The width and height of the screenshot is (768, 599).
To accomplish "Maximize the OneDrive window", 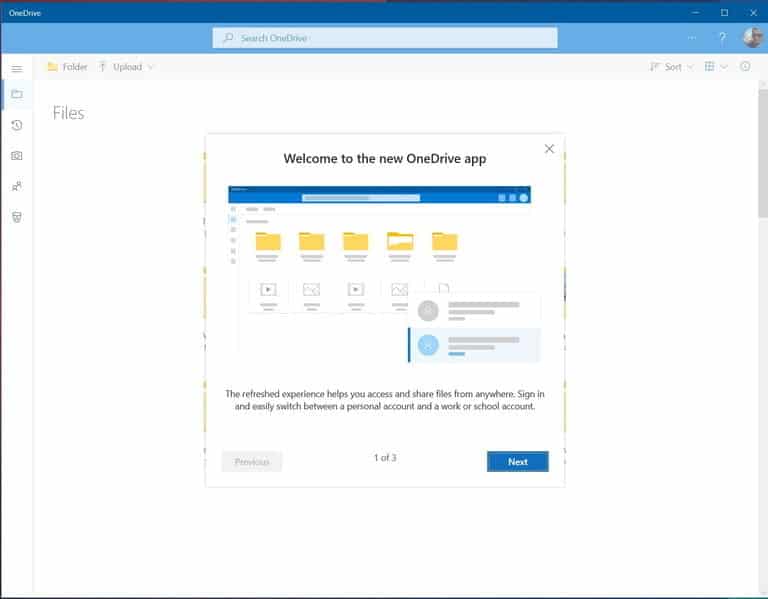I will [x=724, y=13].
